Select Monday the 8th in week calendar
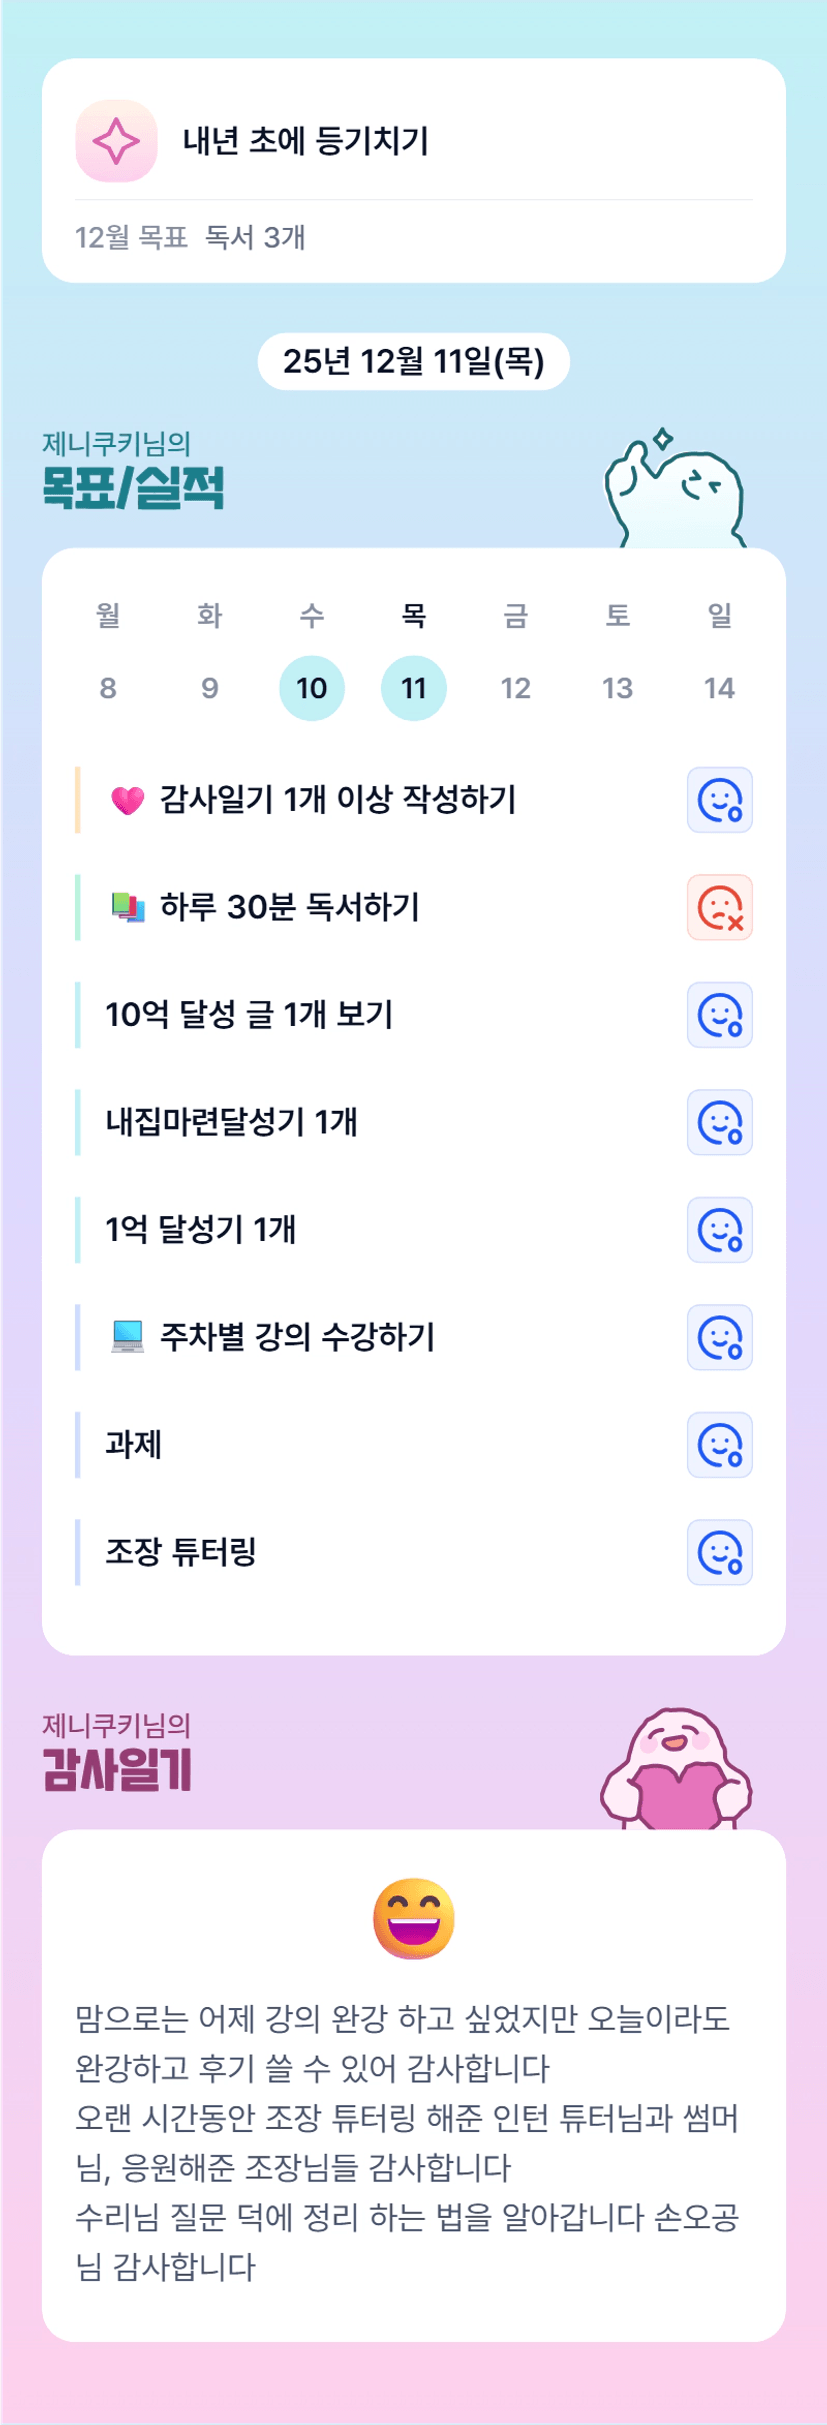The image size is (827, 2425). point(108,688)
